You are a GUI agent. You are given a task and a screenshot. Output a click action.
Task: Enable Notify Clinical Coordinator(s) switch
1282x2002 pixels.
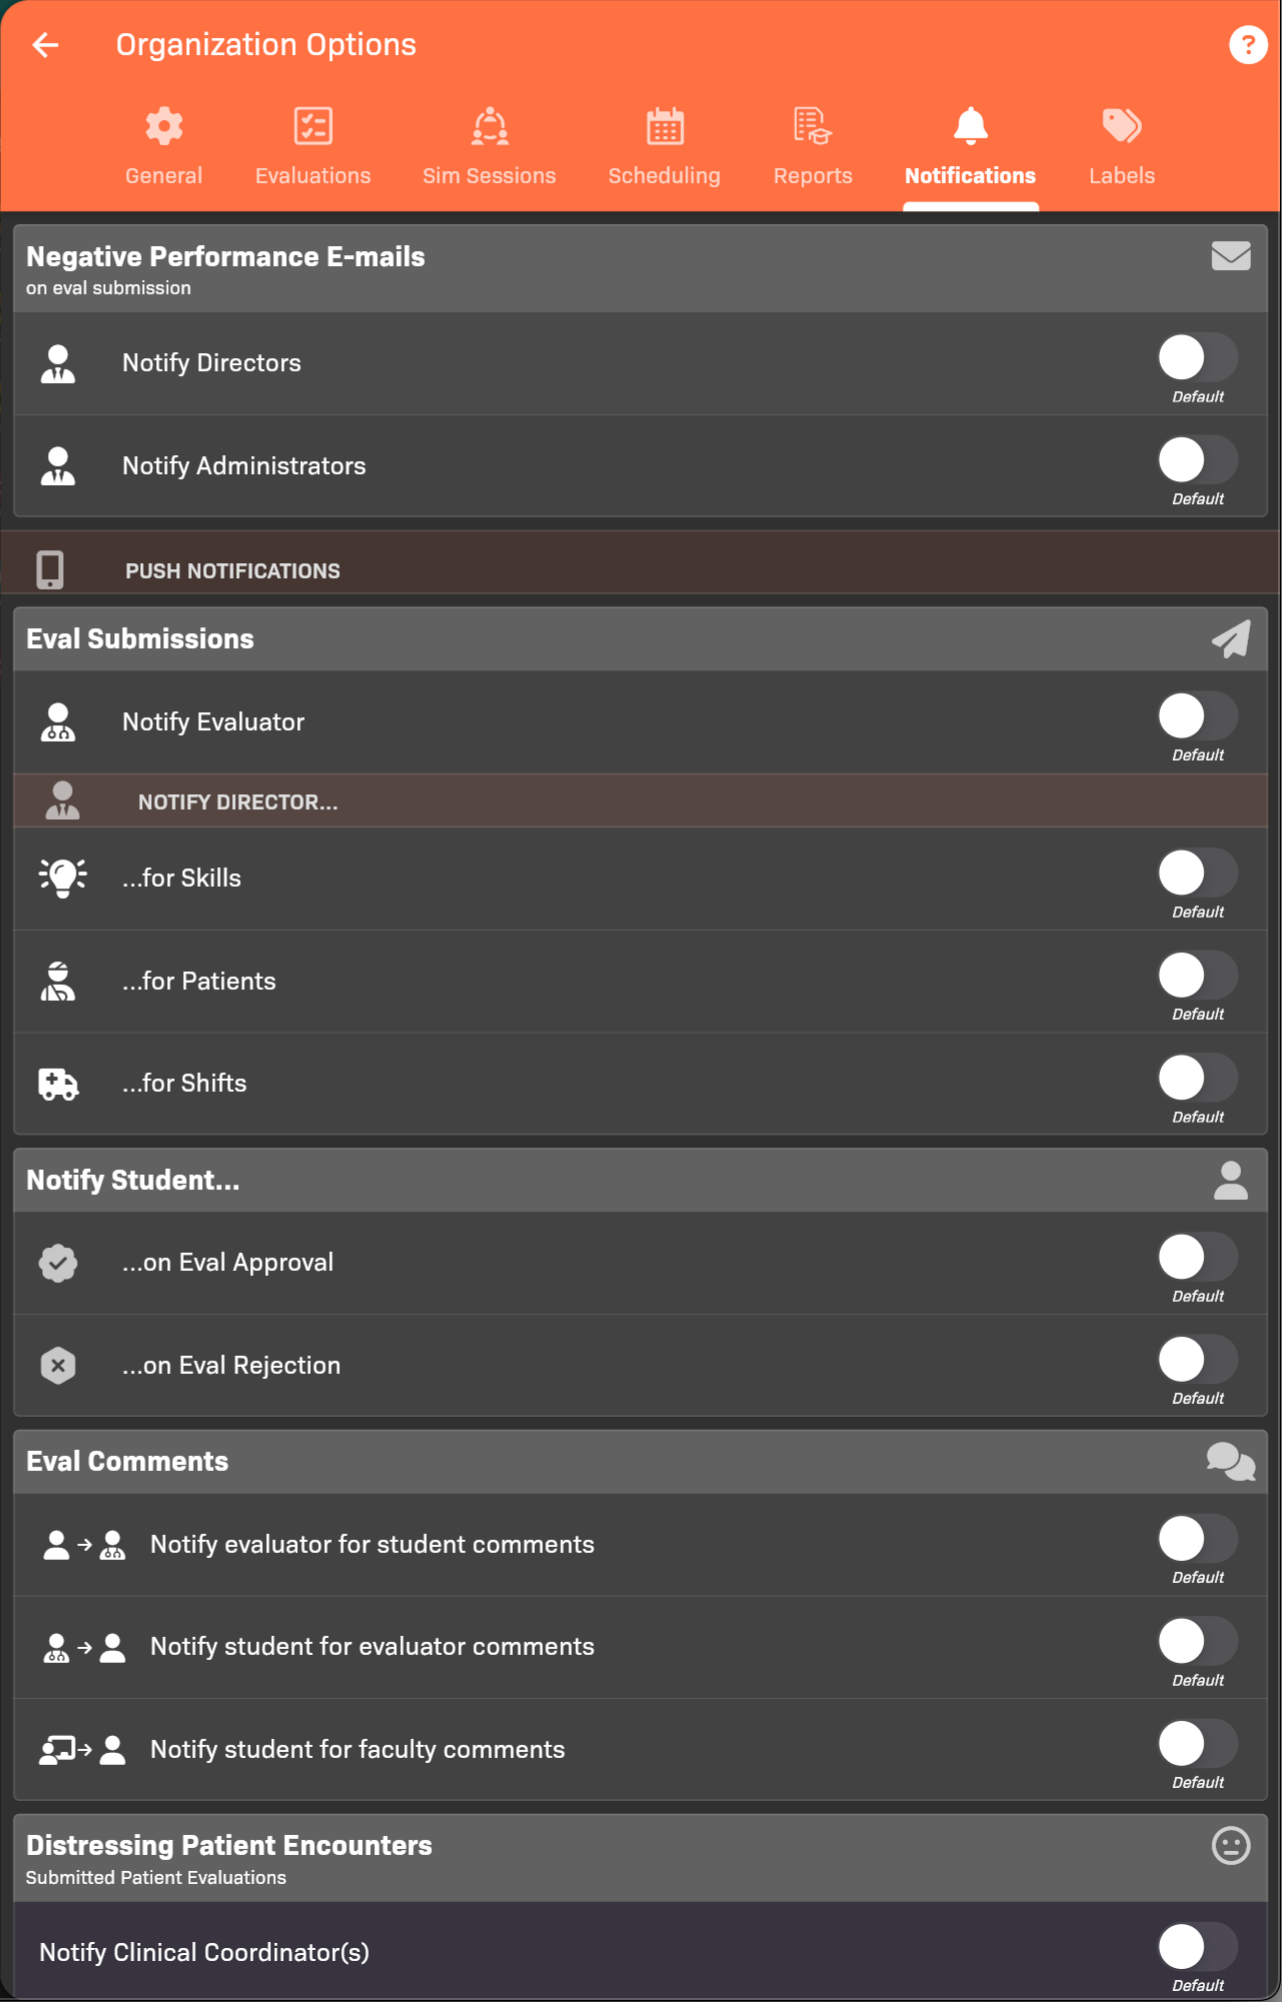[1197, 1947]
